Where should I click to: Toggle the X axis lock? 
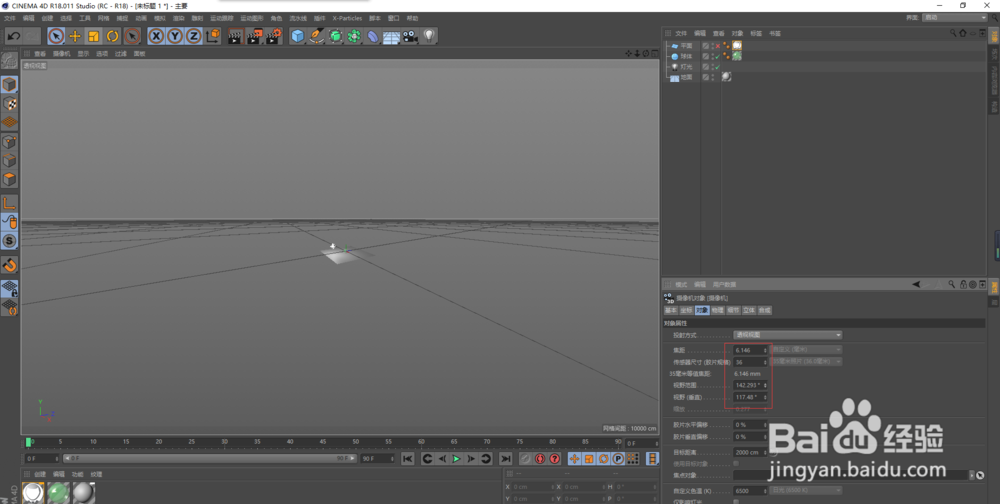coord(156,36)
